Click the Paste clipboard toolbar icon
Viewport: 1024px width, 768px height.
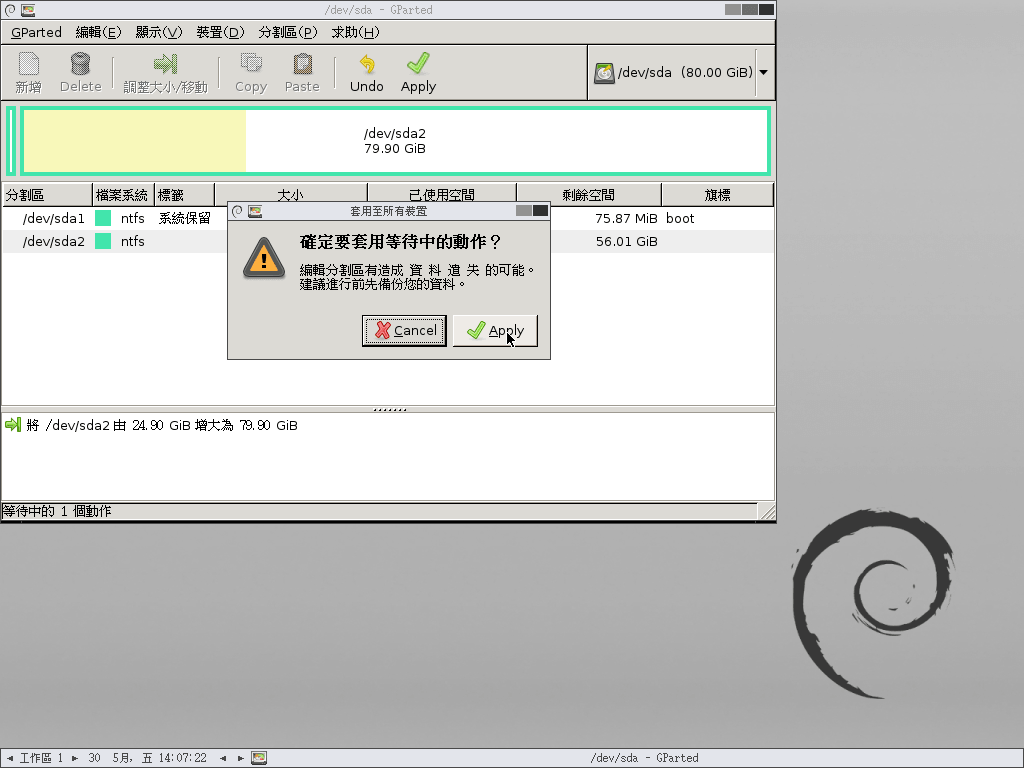(301, 65)
